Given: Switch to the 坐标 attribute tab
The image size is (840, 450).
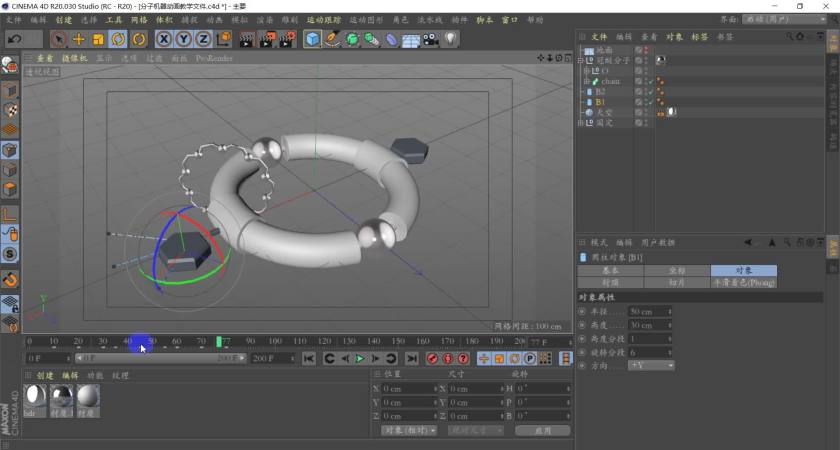Looking at the screenshot, I should click(676, 271).
